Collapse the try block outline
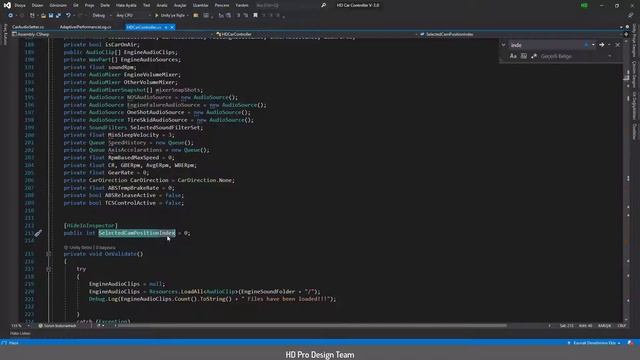This screenshot has height=360, width=640. point(49,269)
